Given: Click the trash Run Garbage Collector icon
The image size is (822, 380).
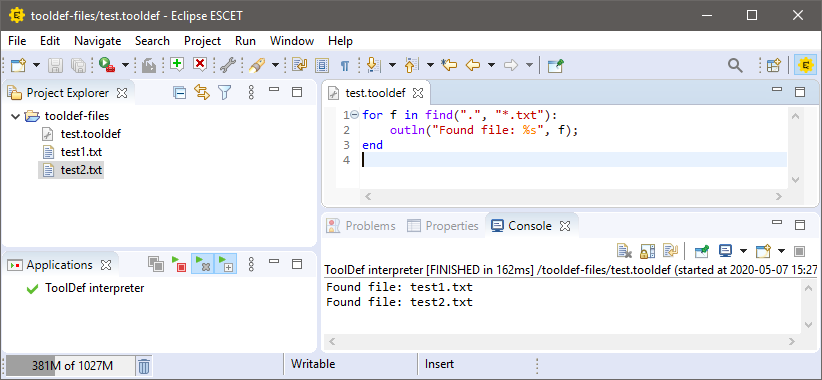Looking at the screenshot, I should click(x=144, y=365).
